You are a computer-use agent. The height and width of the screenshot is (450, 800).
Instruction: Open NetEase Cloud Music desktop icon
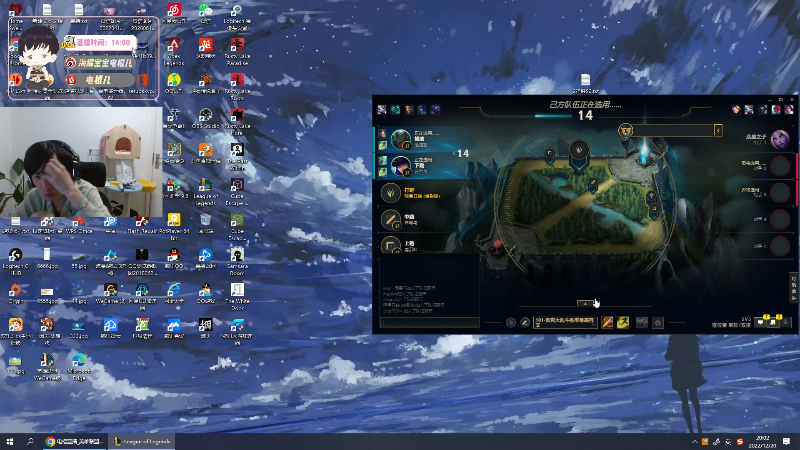[174, 13]
